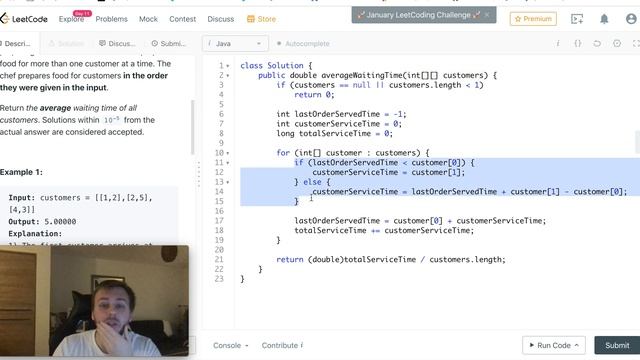This screenshot has width=640, height=360.
Task: Open the Explore menu item
Action: pos(71,19)
